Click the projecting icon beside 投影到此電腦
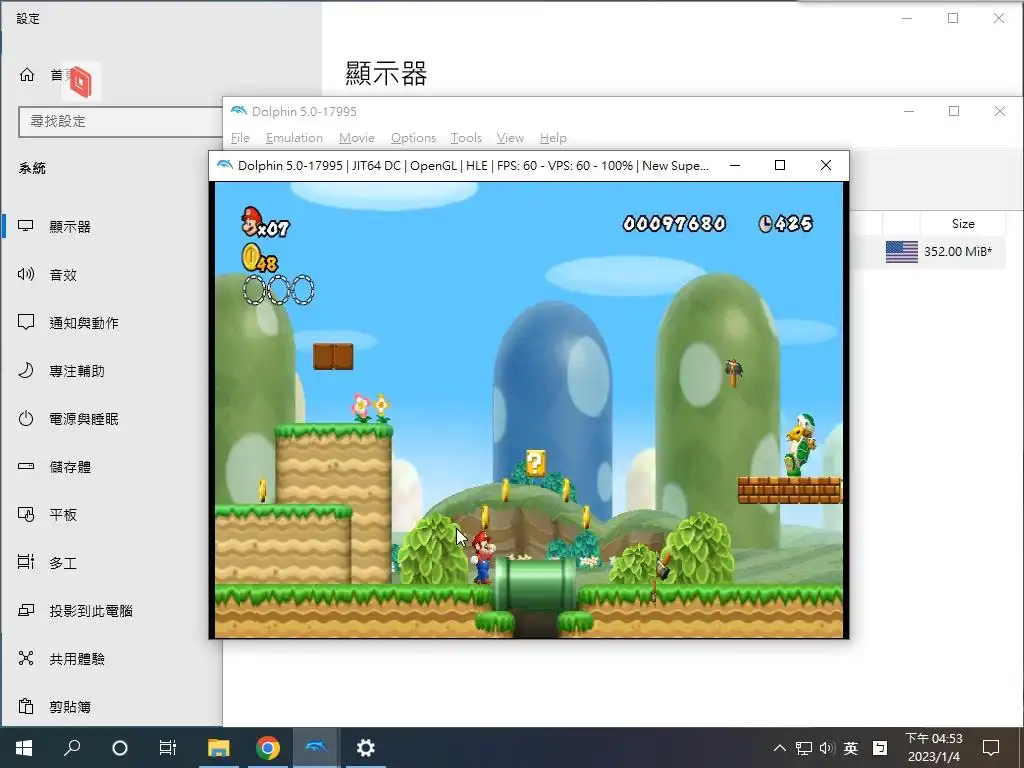 tap(26, 610)
